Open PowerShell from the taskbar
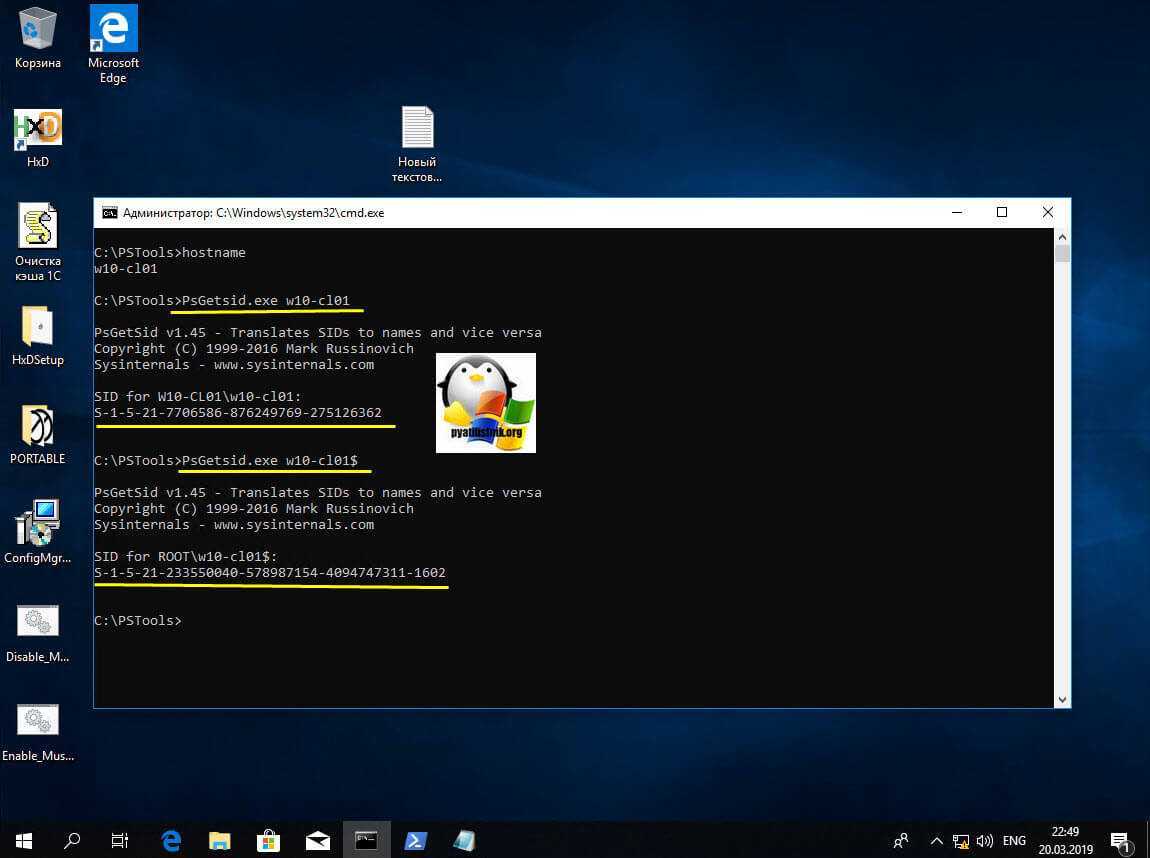Image resolution: width=1150 pixels, height=858 pixels. pos(415,840)
